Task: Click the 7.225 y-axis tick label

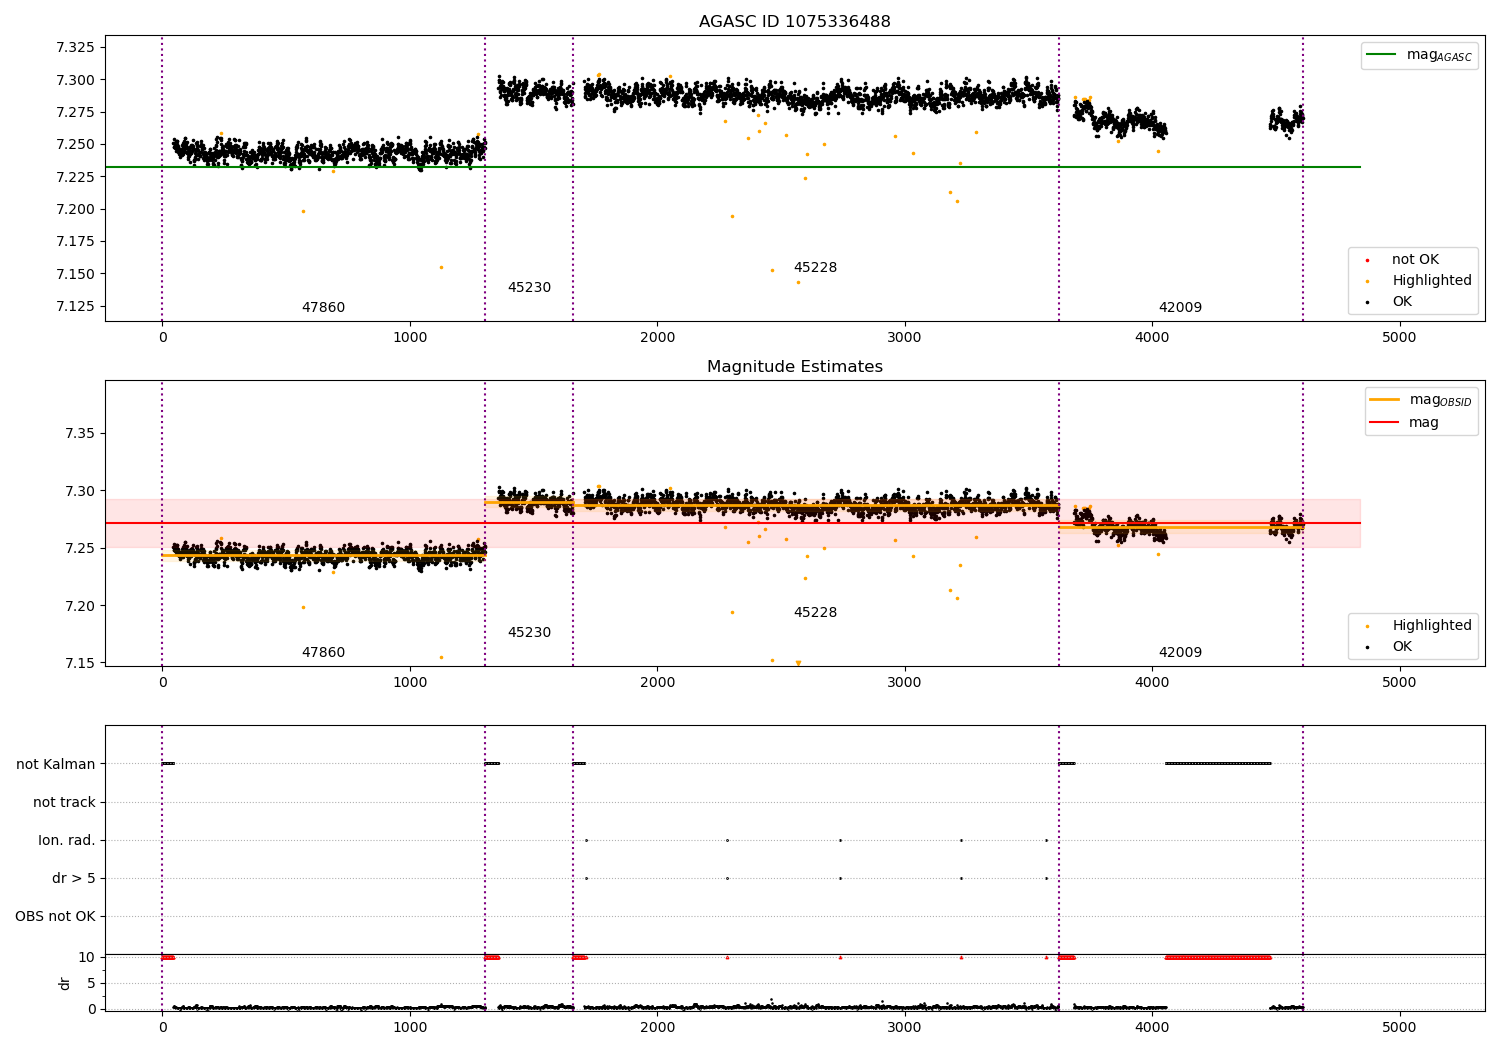Action: coord(75,177)
